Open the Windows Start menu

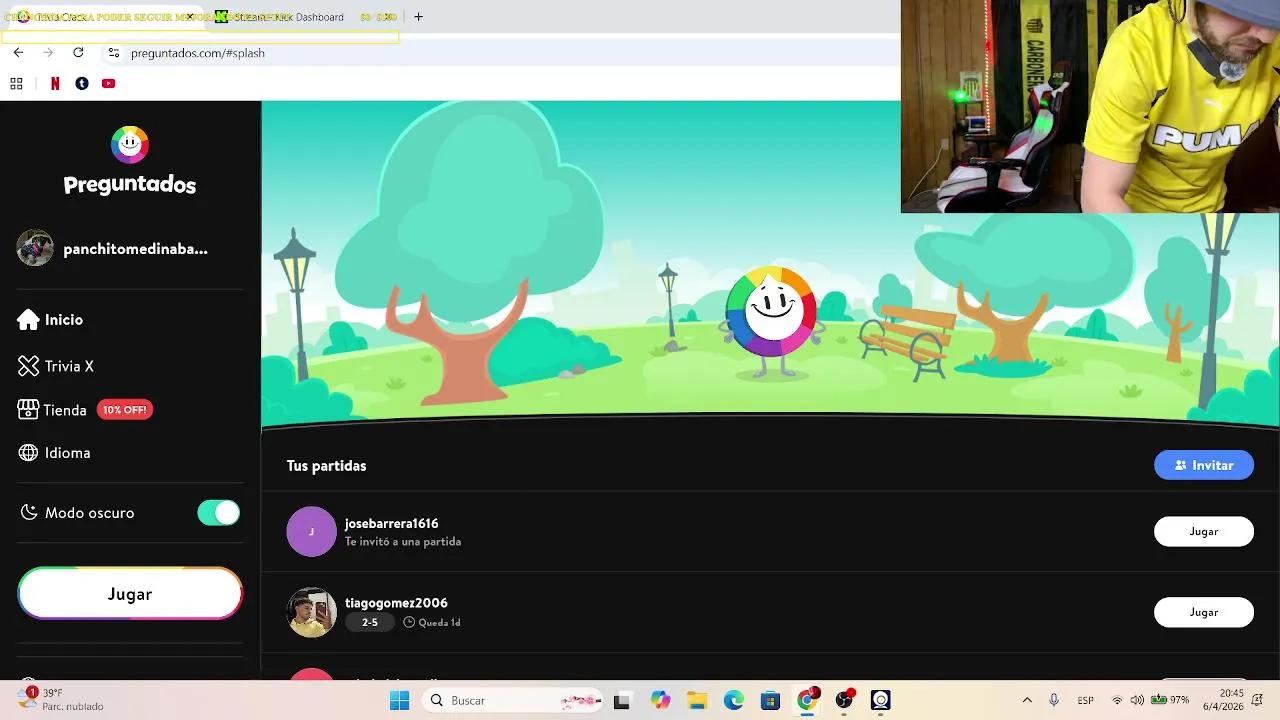[x=399, y=700]
